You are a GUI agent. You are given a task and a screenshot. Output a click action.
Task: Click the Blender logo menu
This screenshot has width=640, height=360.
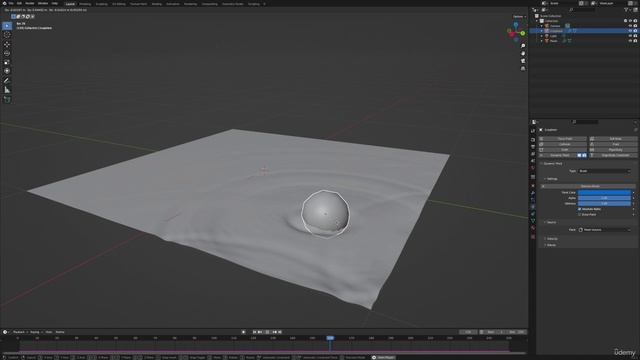[3, 3]
